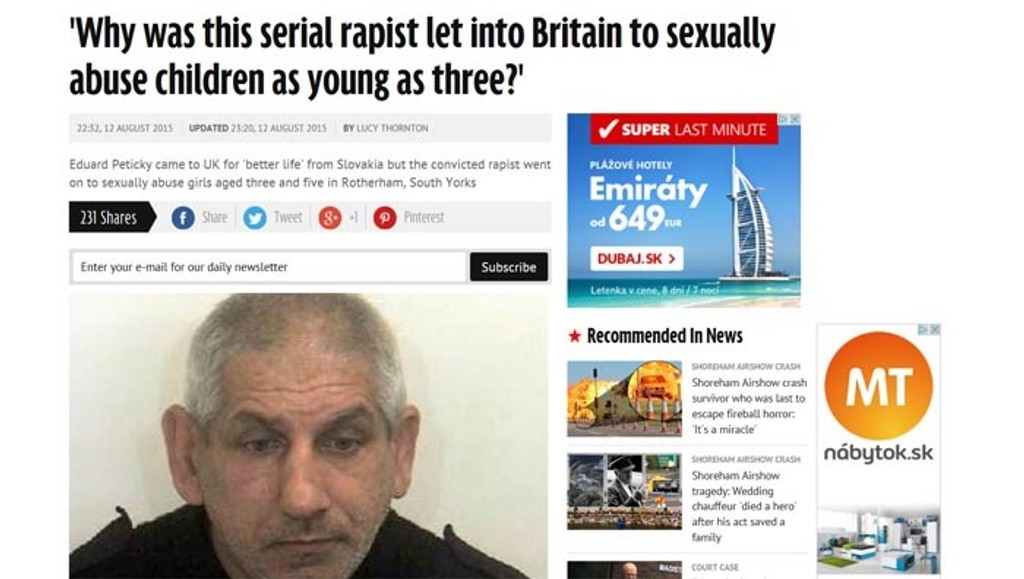Click the Twitter bird icon

[255, 217]
